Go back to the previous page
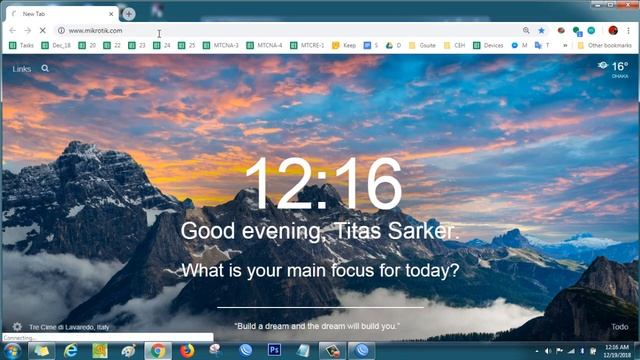This screenshot has width=640, height=360. coord(12,30)
